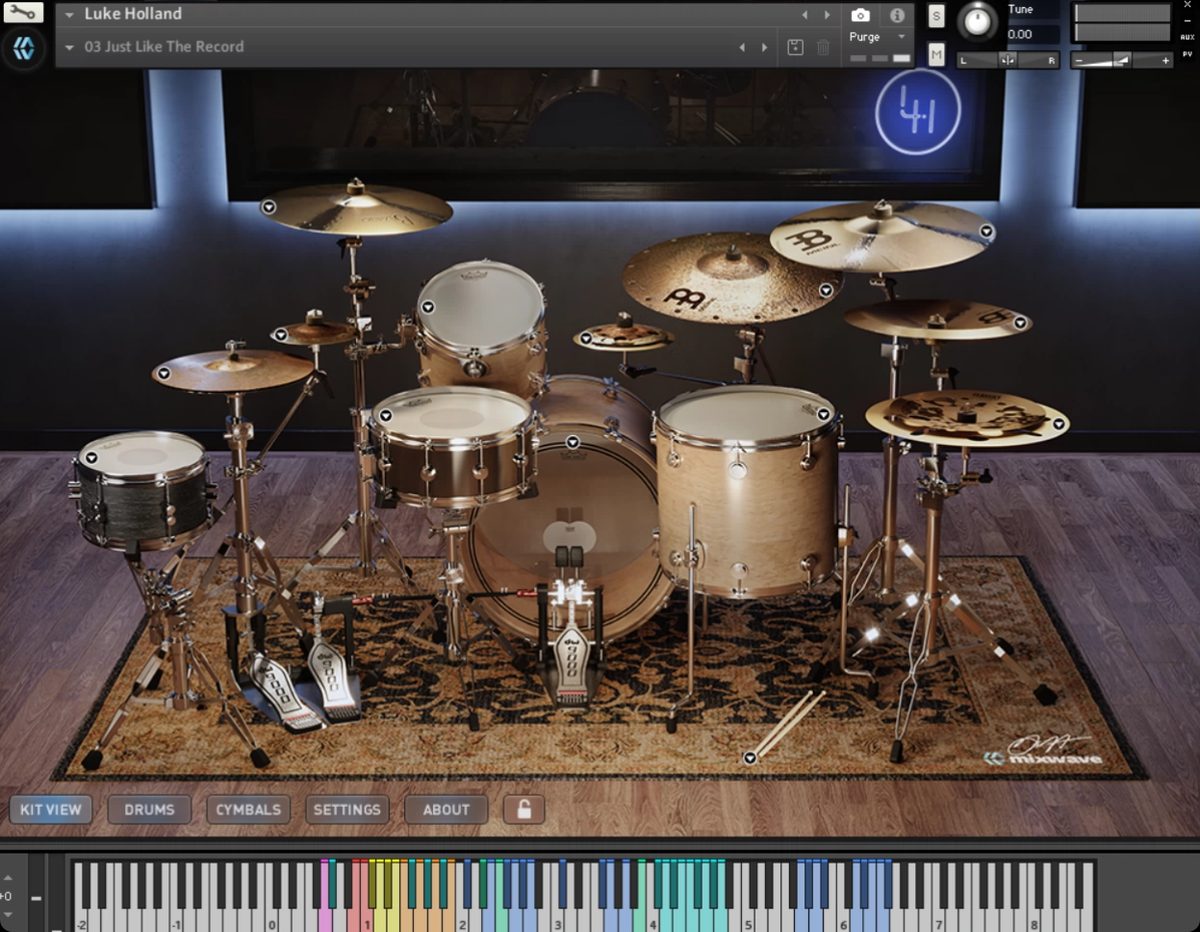
Task: Click the glowing 41 logo emblem
Action: click(918, 111)
